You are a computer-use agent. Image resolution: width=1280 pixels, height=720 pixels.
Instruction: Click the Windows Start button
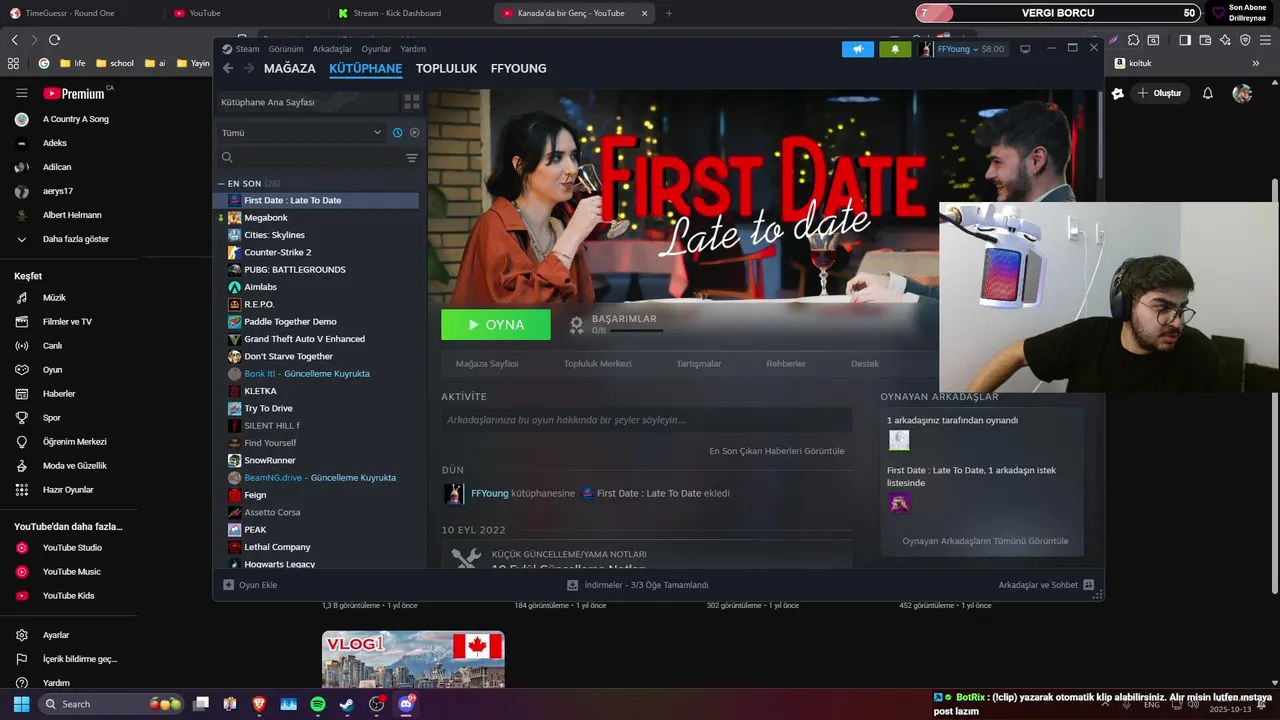[x=21, y=704]
